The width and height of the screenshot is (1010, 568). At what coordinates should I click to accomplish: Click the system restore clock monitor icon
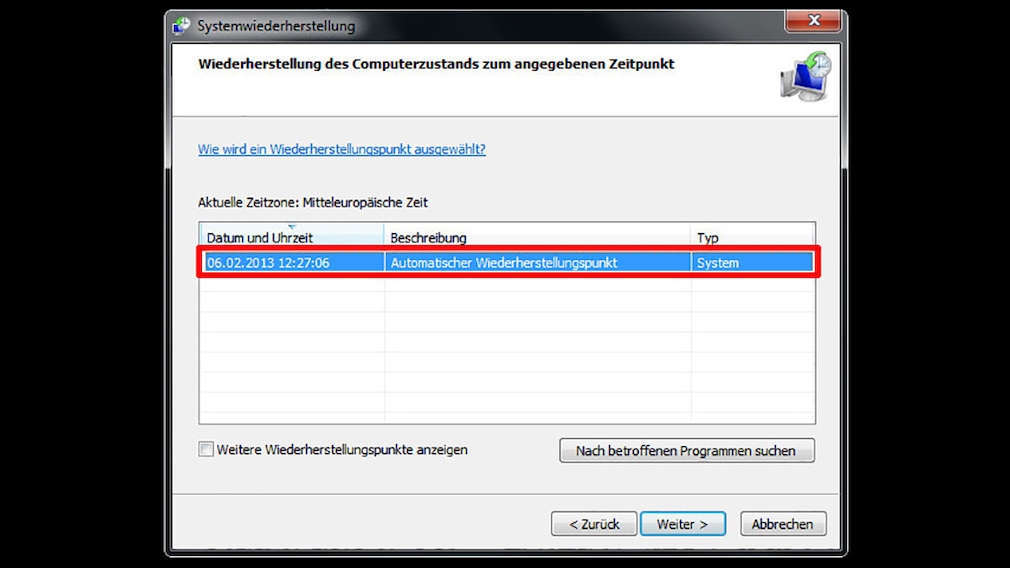806,77
